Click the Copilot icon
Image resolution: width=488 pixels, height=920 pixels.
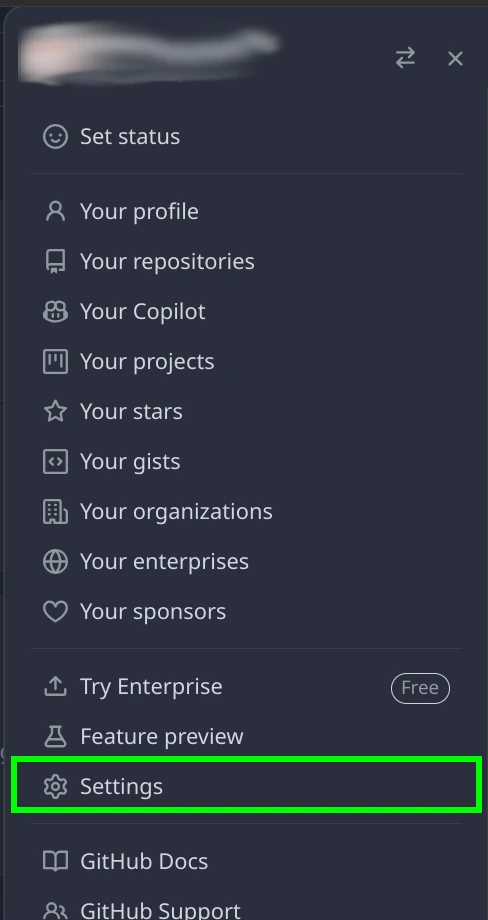(x=55, y=312)
